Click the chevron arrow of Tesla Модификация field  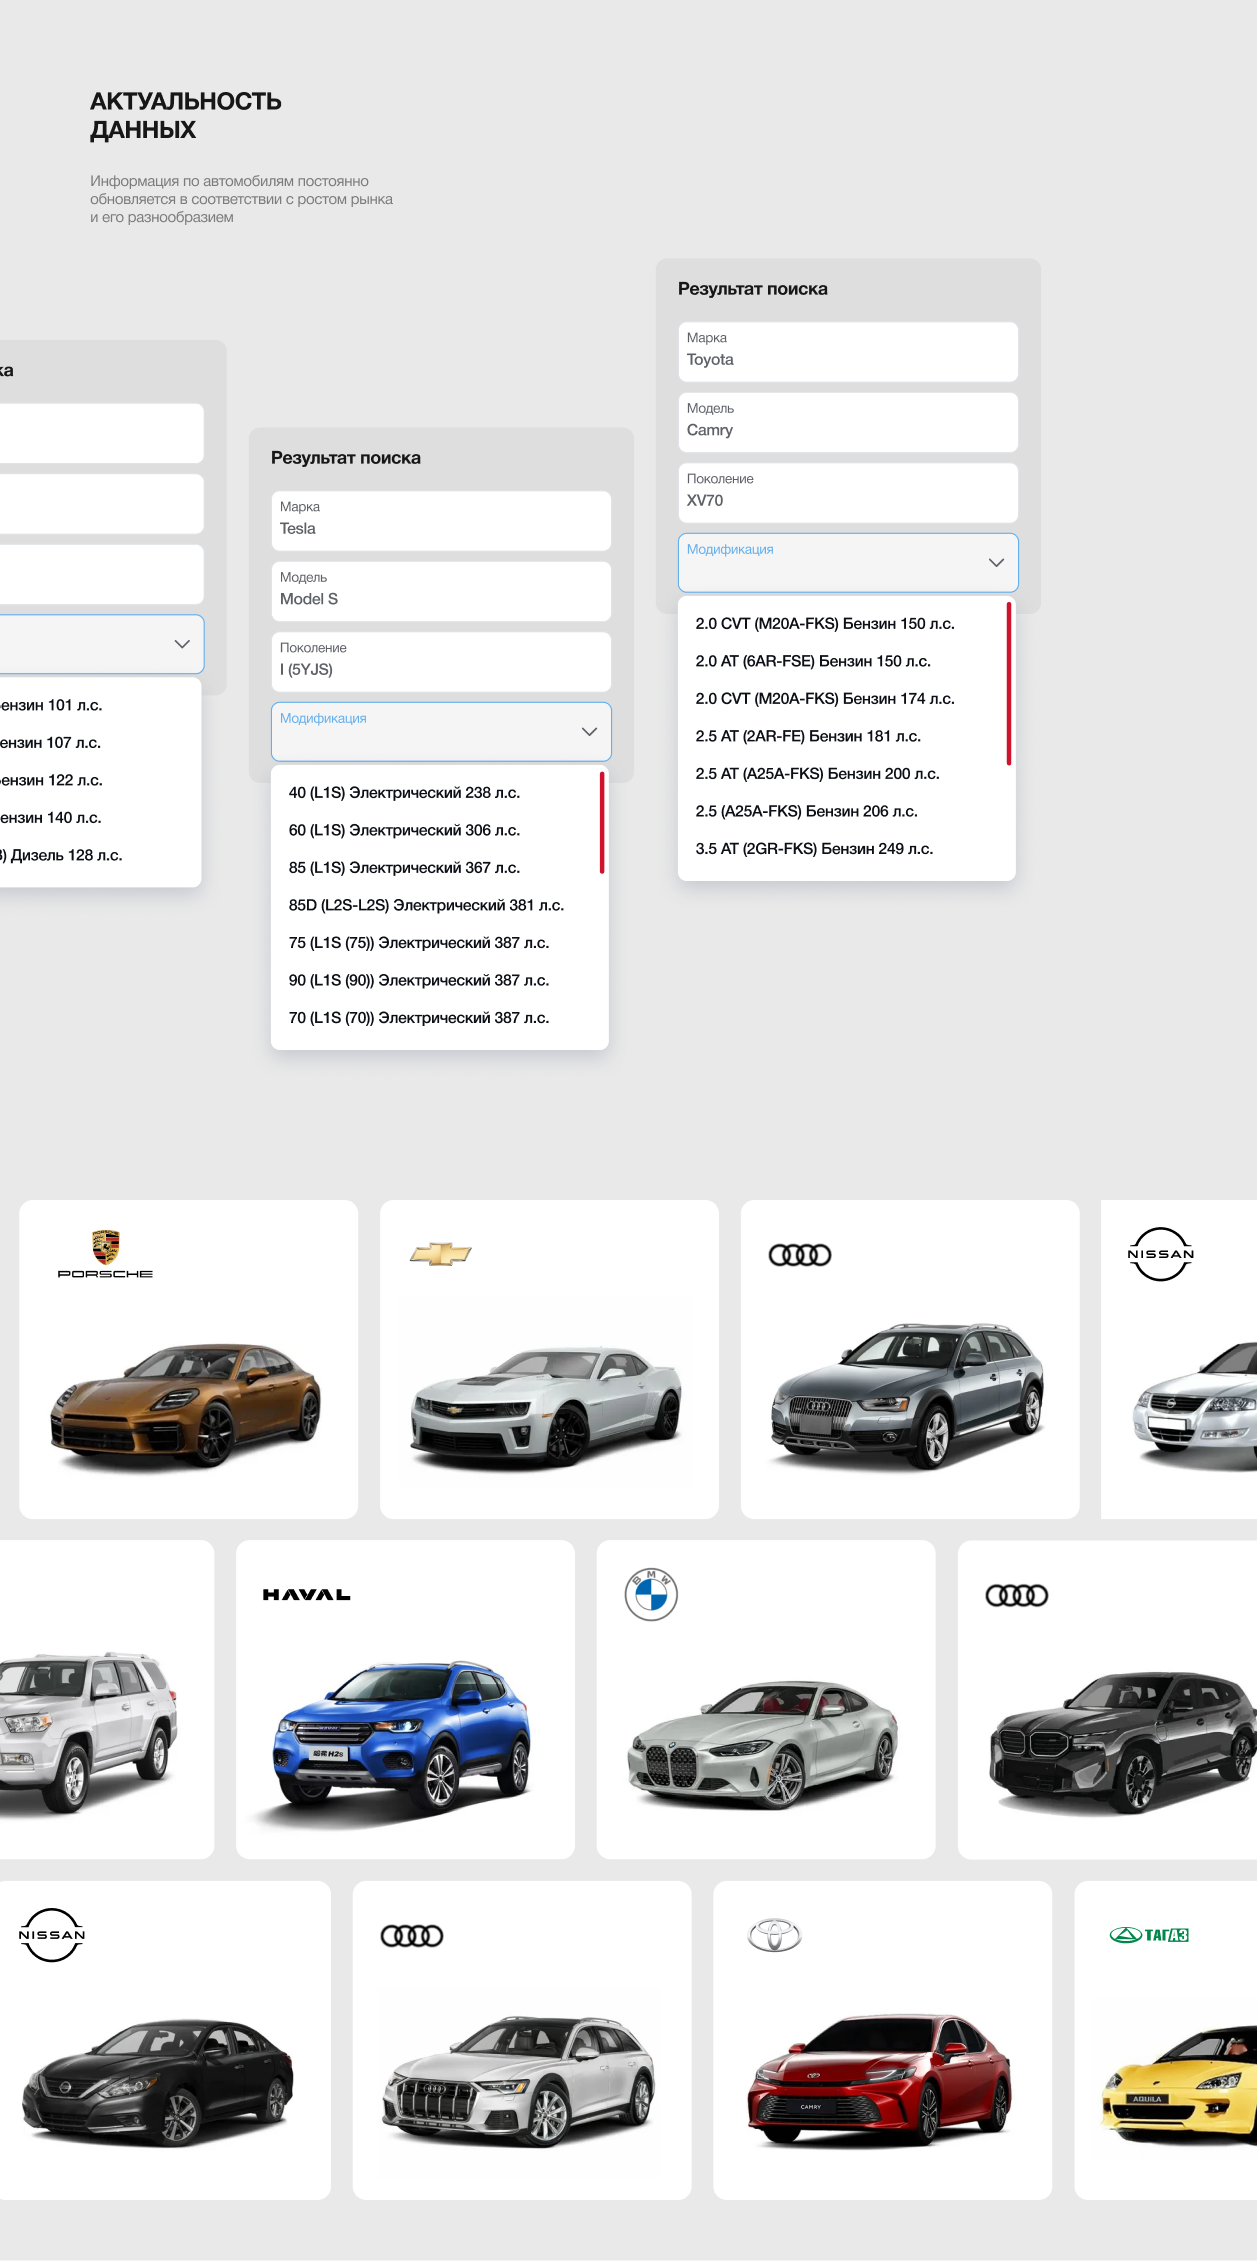[589, 732]
